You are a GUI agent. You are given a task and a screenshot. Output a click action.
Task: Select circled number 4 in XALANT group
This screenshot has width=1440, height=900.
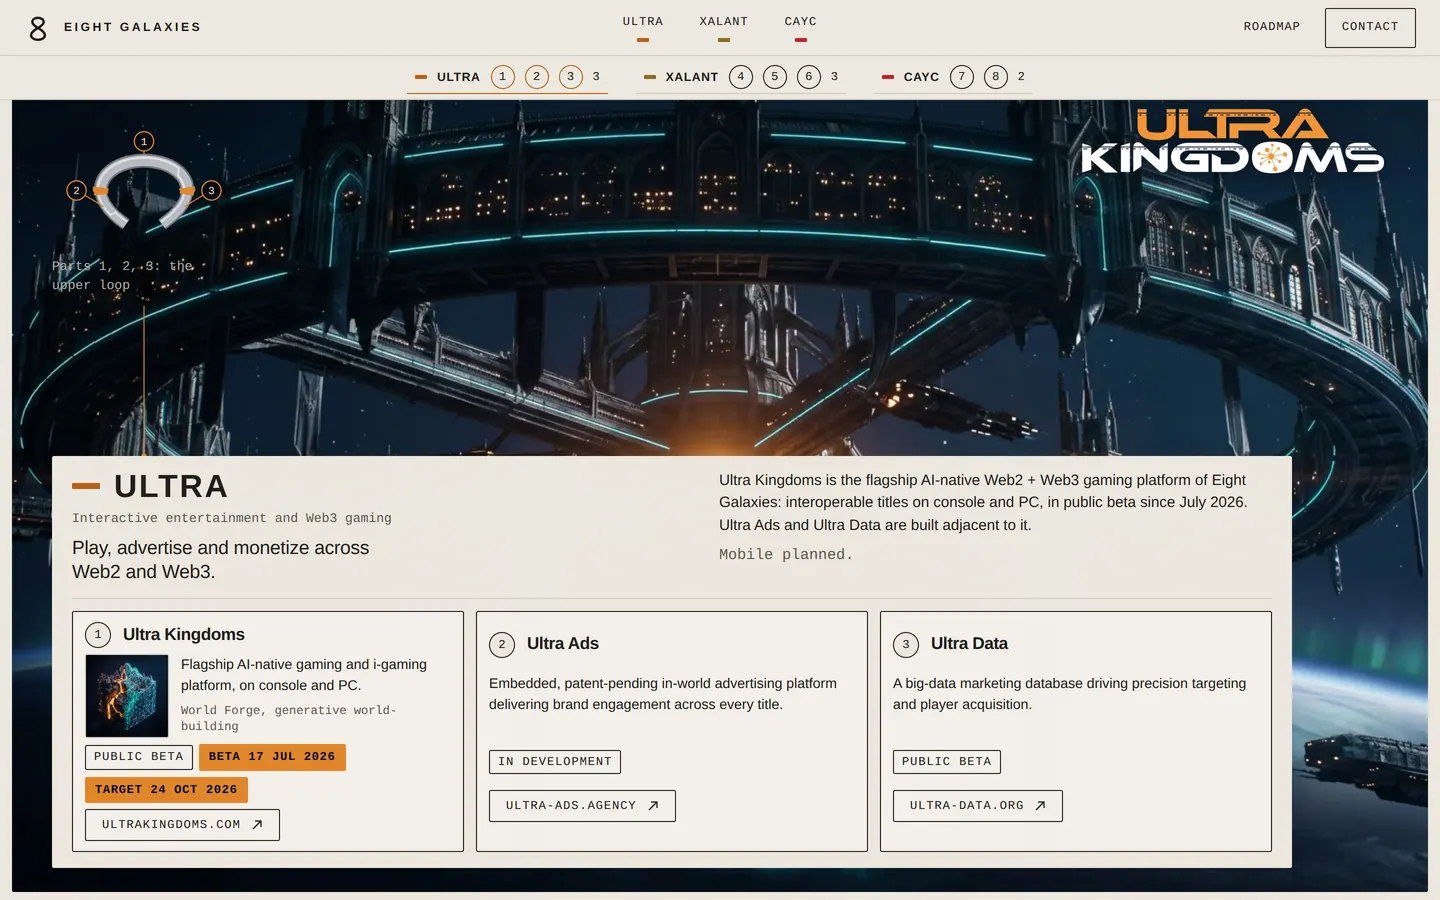(741, 77)
